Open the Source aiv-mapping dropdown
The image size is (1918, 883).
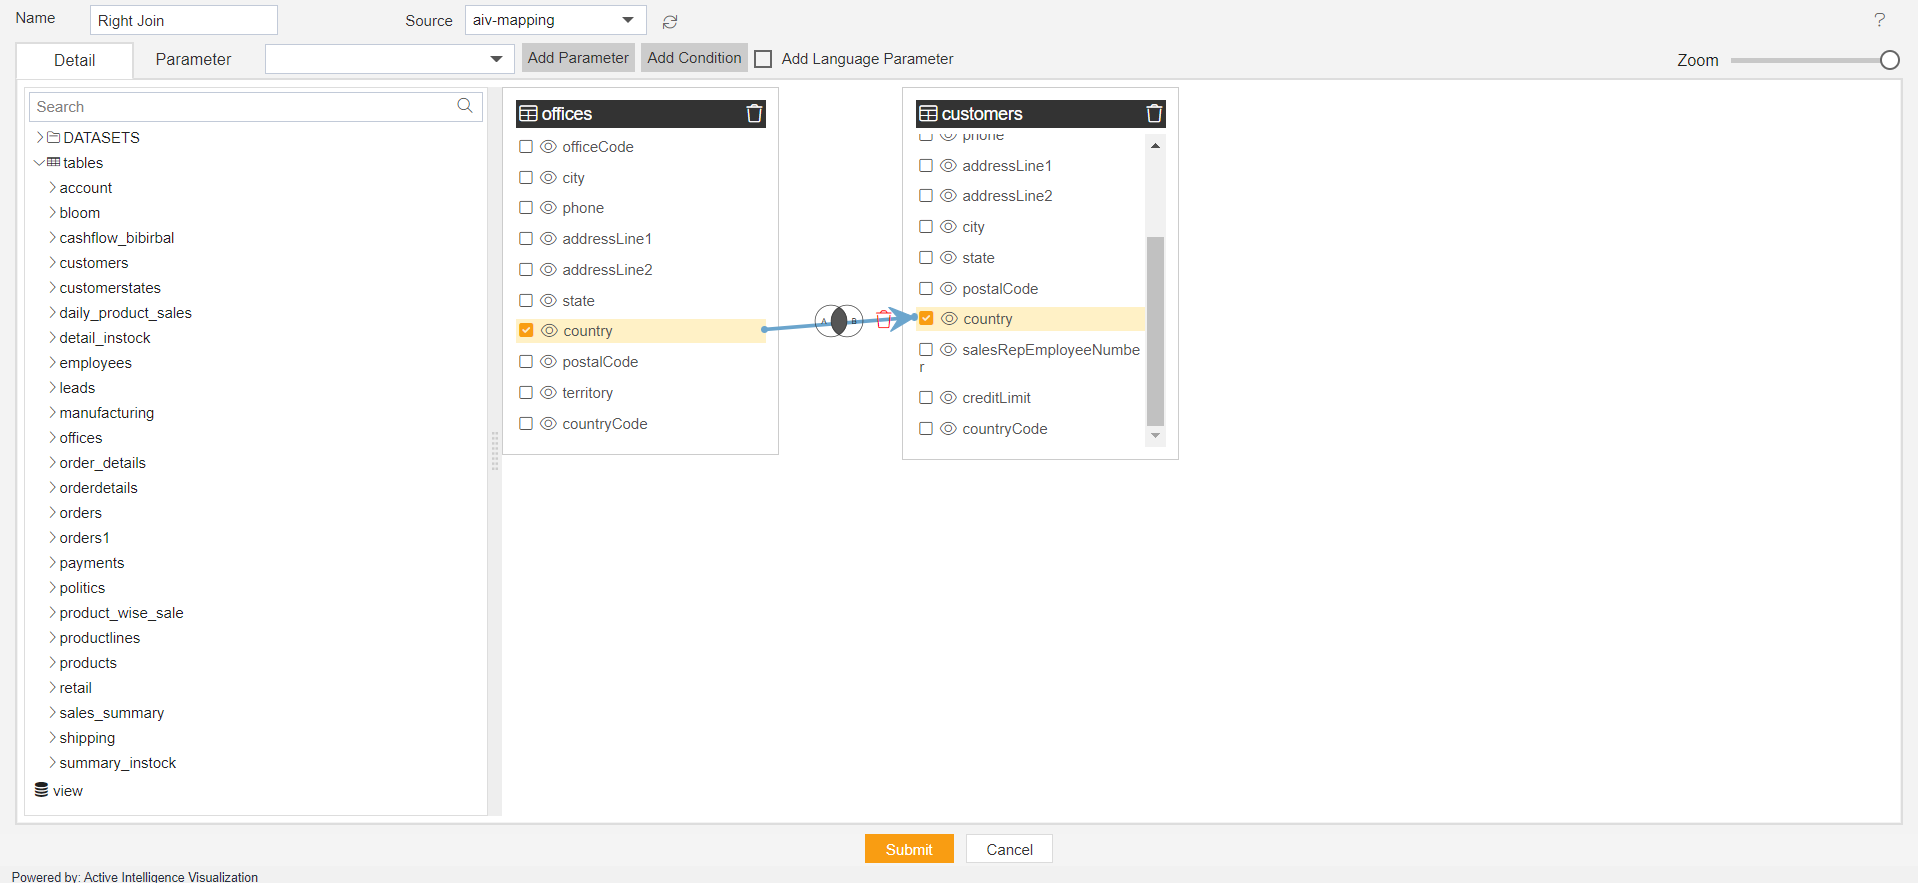(x=555, y=20)
